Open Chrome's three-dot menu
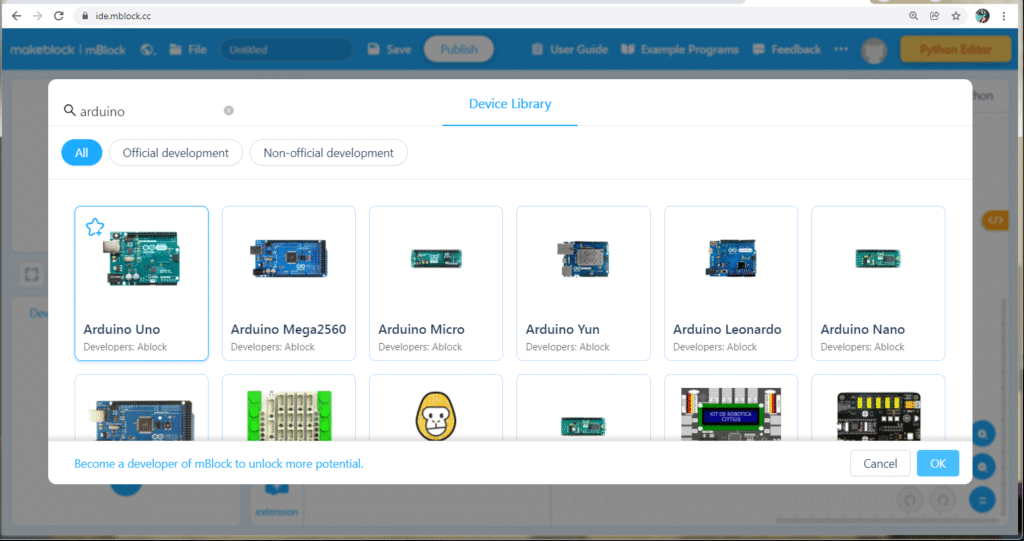Image resolution: width=1024 pixels, height=541 pixels. (x=1004, y=16)
